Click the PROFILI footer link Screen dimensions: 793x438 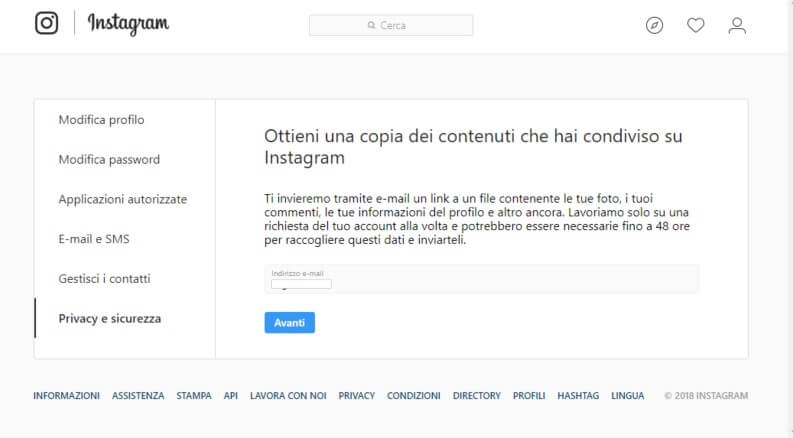tap(529, 396)
